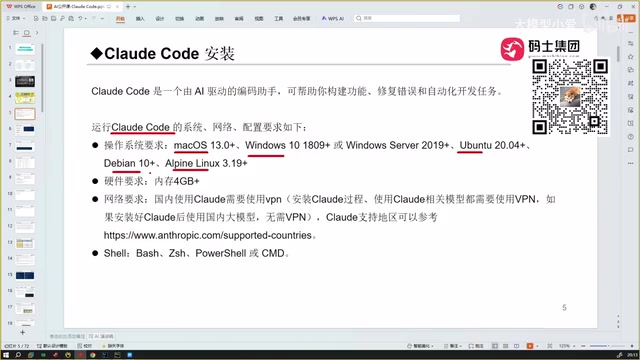Select the 工具 Tools ribbon tab
This screenshot has width=640, height=360.
click(278, 19)
